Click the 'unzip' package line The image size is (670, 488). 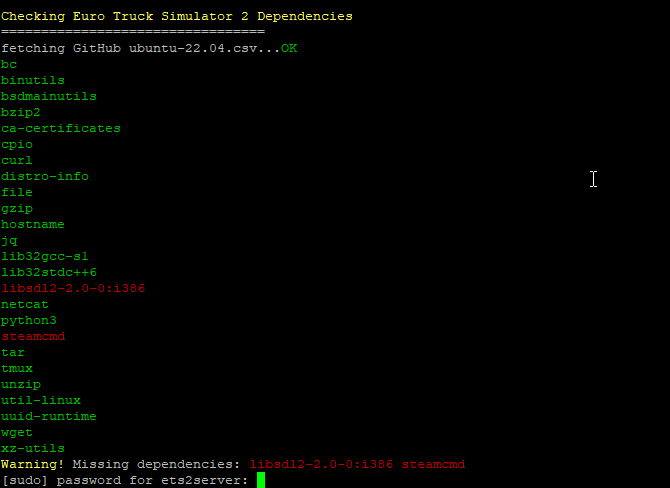[x=21, y=385]
